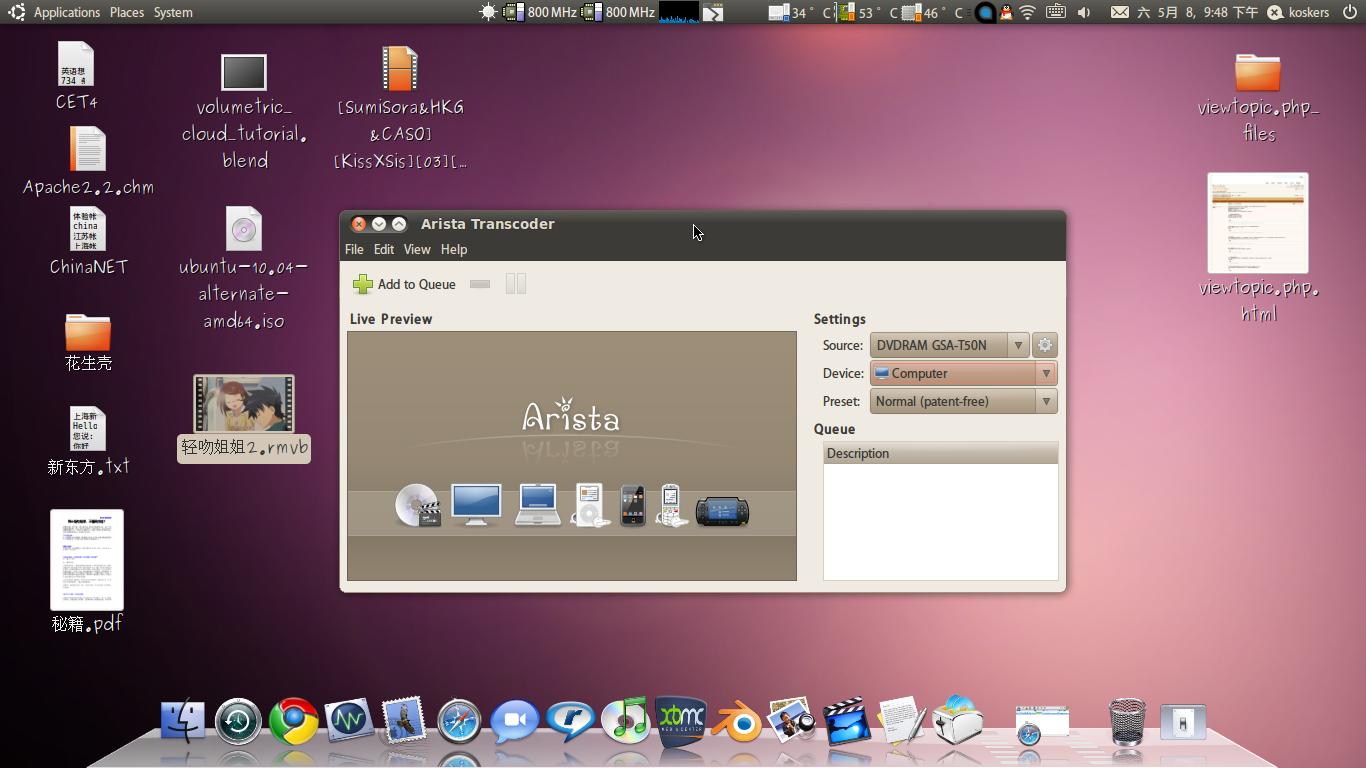Open the Mail stamp icon in dock
This screenshot has height=768, width=1366.
[x=404, y=720]
